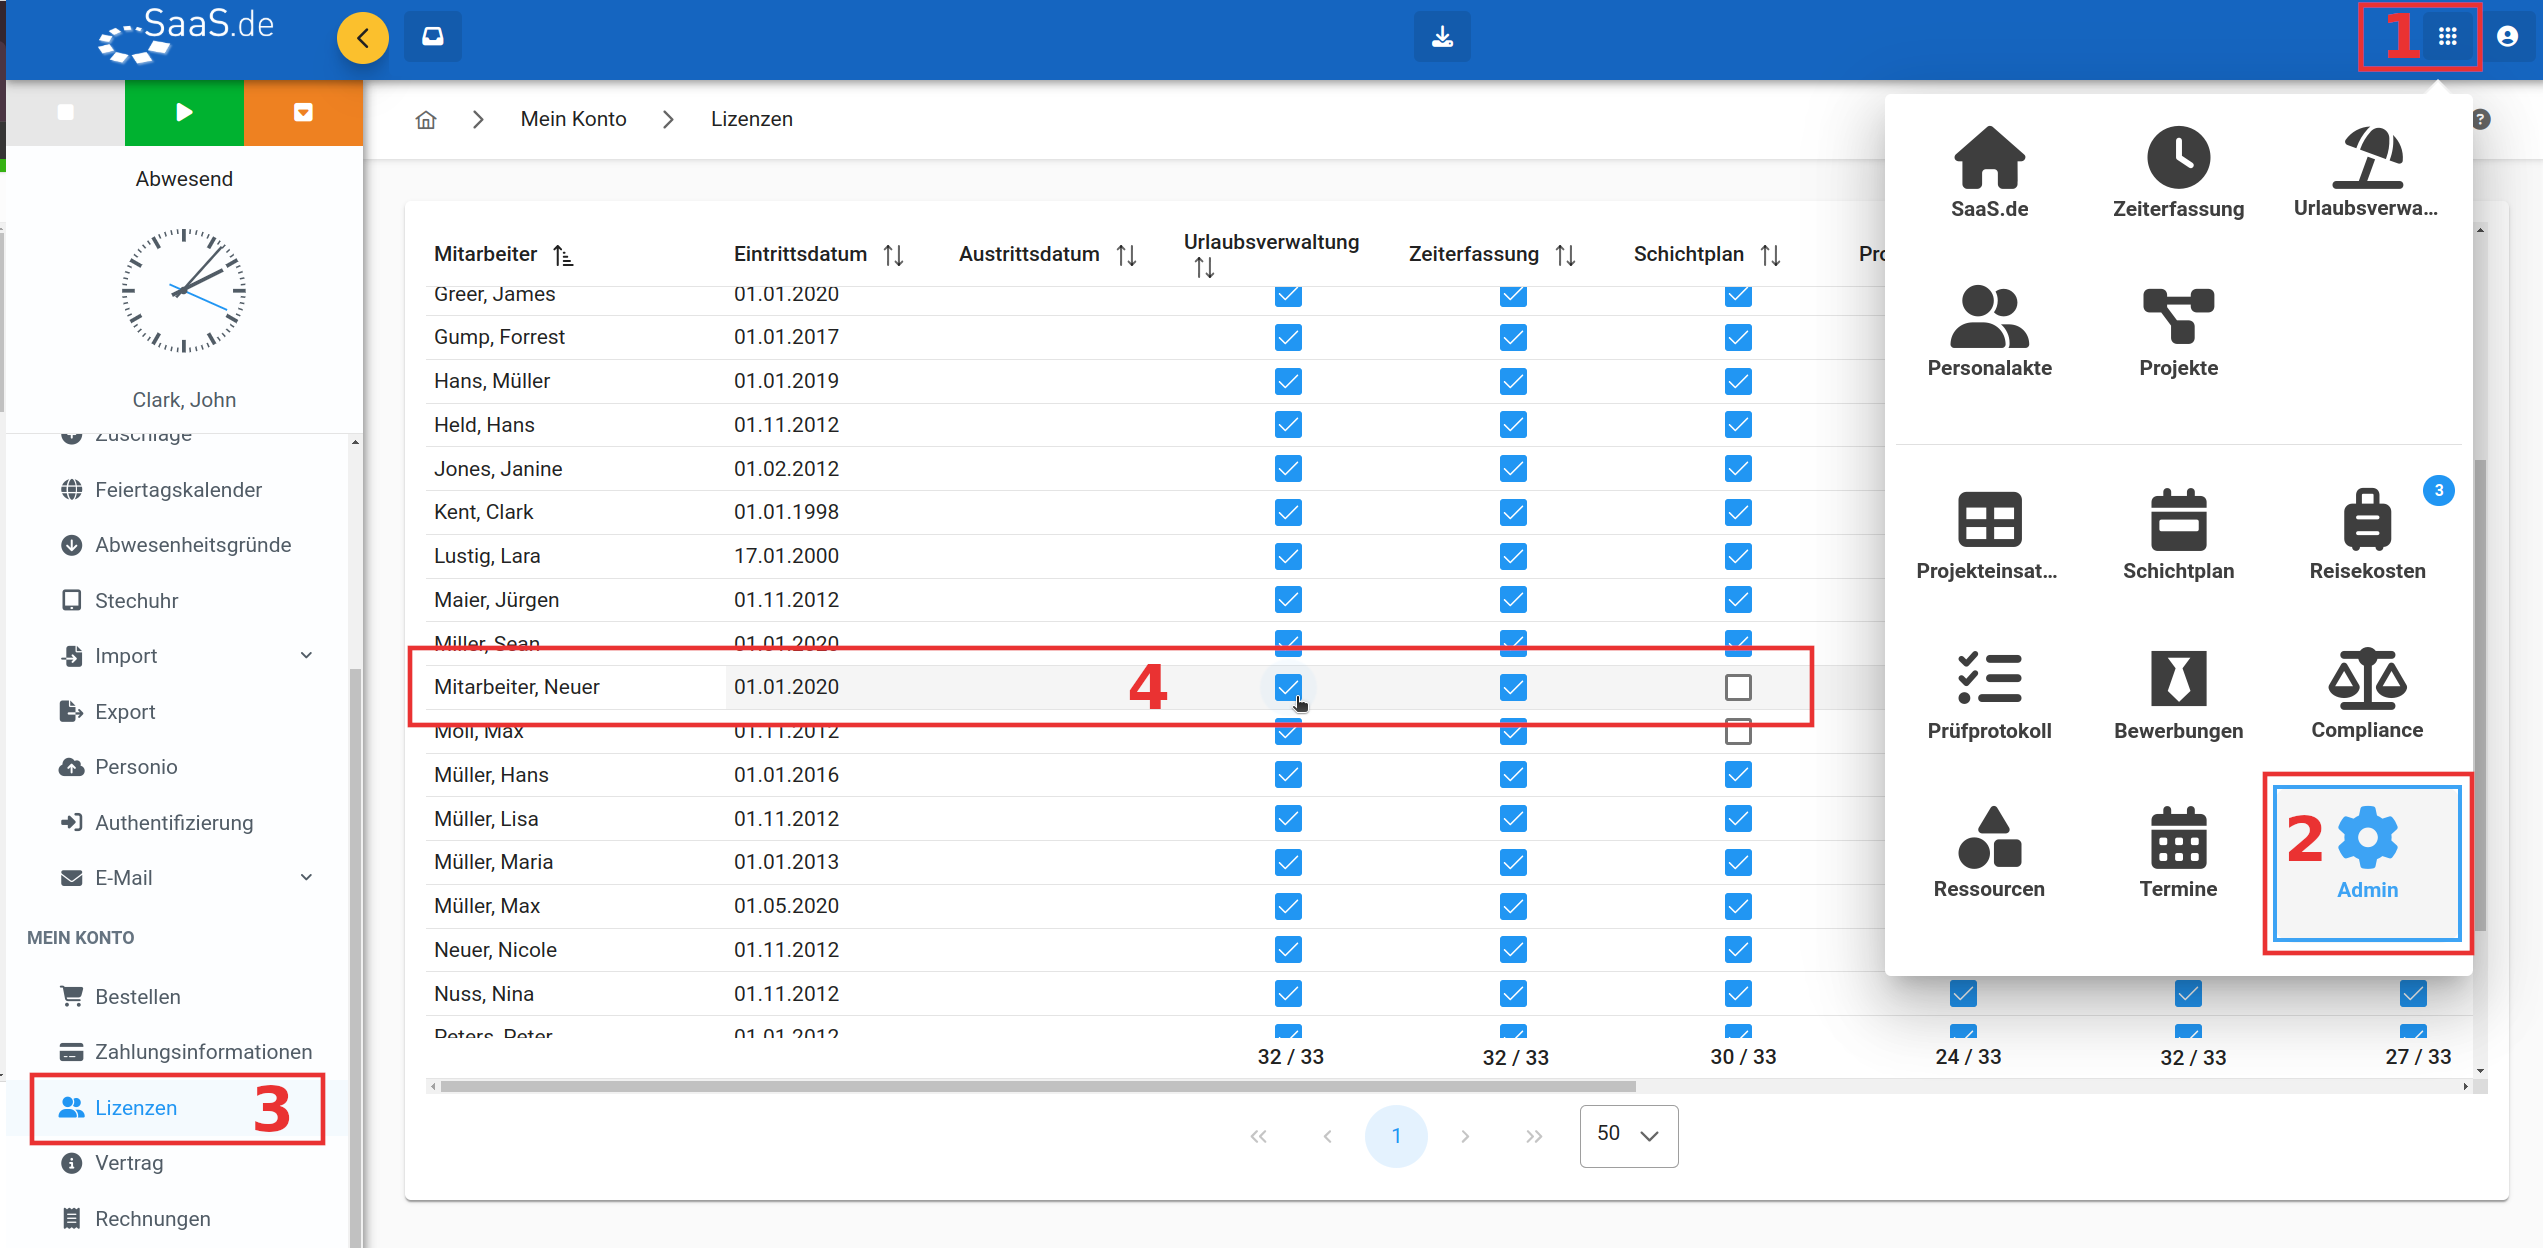
Task: Click the sidebar vertical scrollbar
Action: coord(355,958)
